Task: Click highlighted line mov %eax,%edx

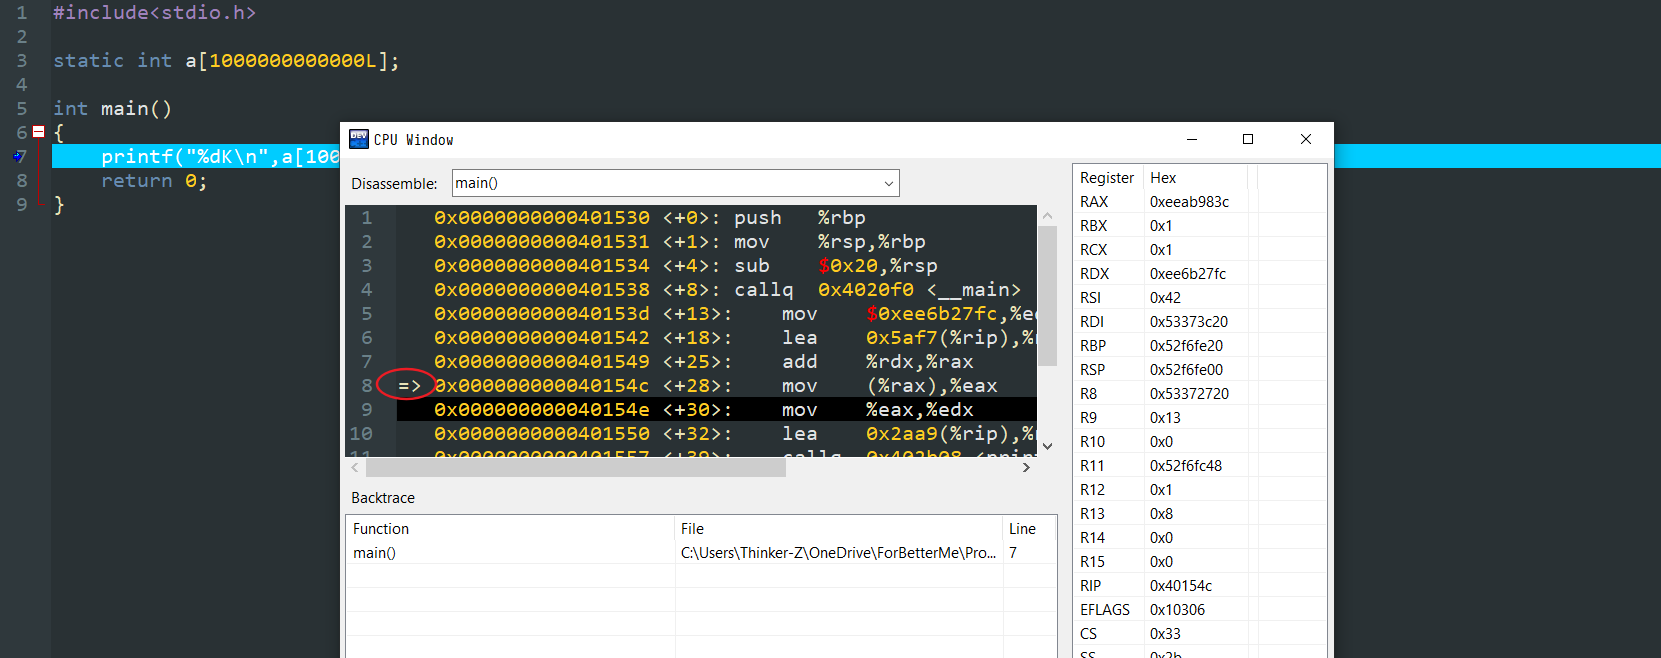Action: [716, 409]
